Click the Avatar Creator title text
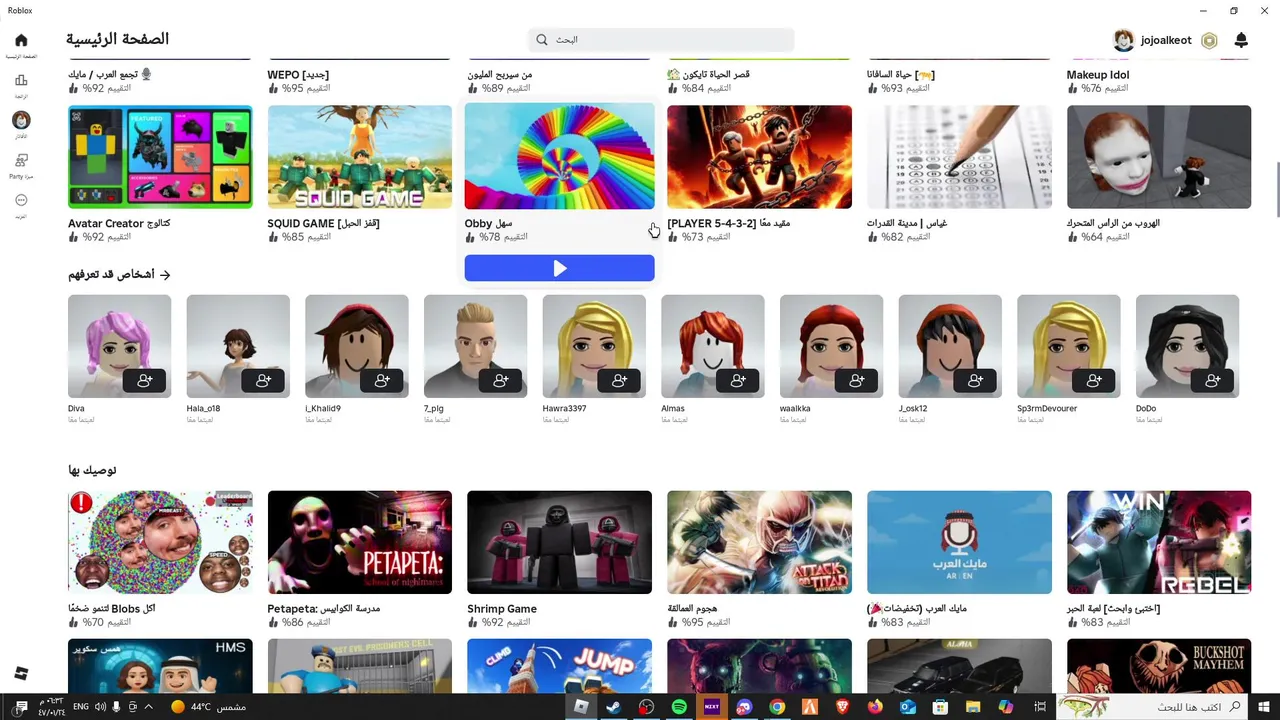This screenshot has width=1280, height=720. pyautogui.click(x=119, y=223)
